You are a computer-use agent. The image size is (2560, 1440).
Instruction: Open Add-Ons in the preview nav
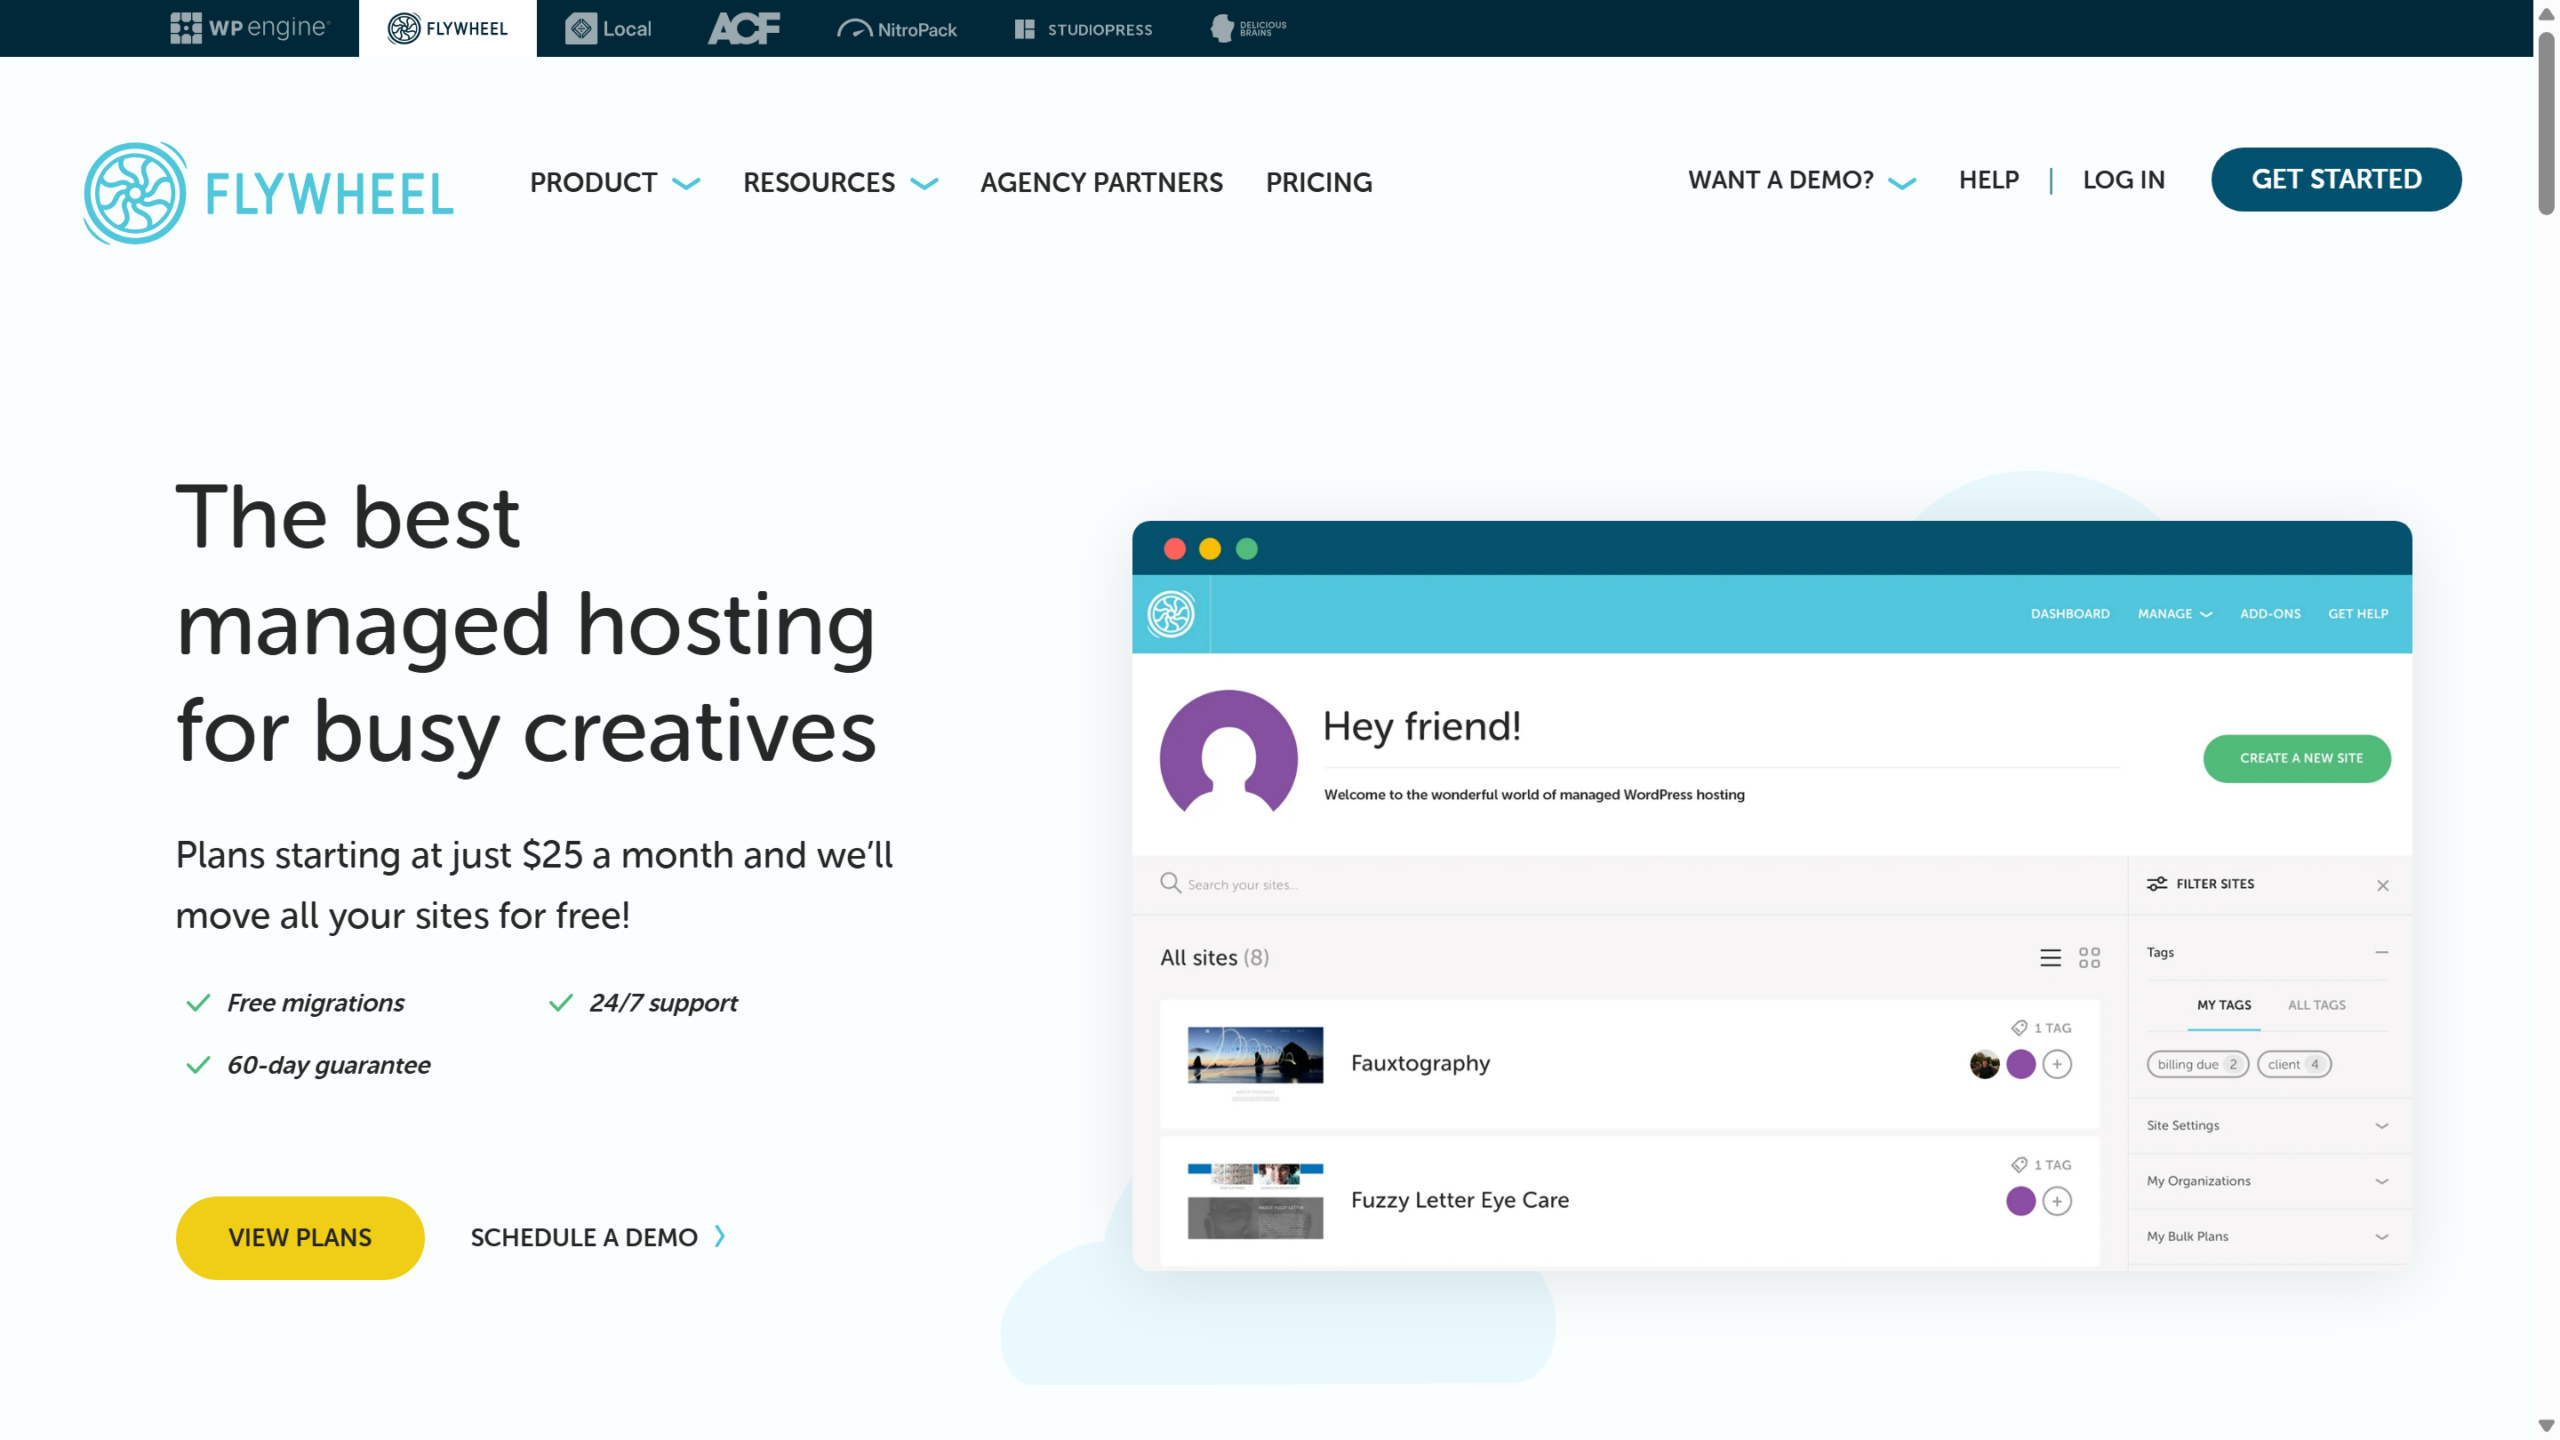pyautogui.click(x=2270, y=613)
